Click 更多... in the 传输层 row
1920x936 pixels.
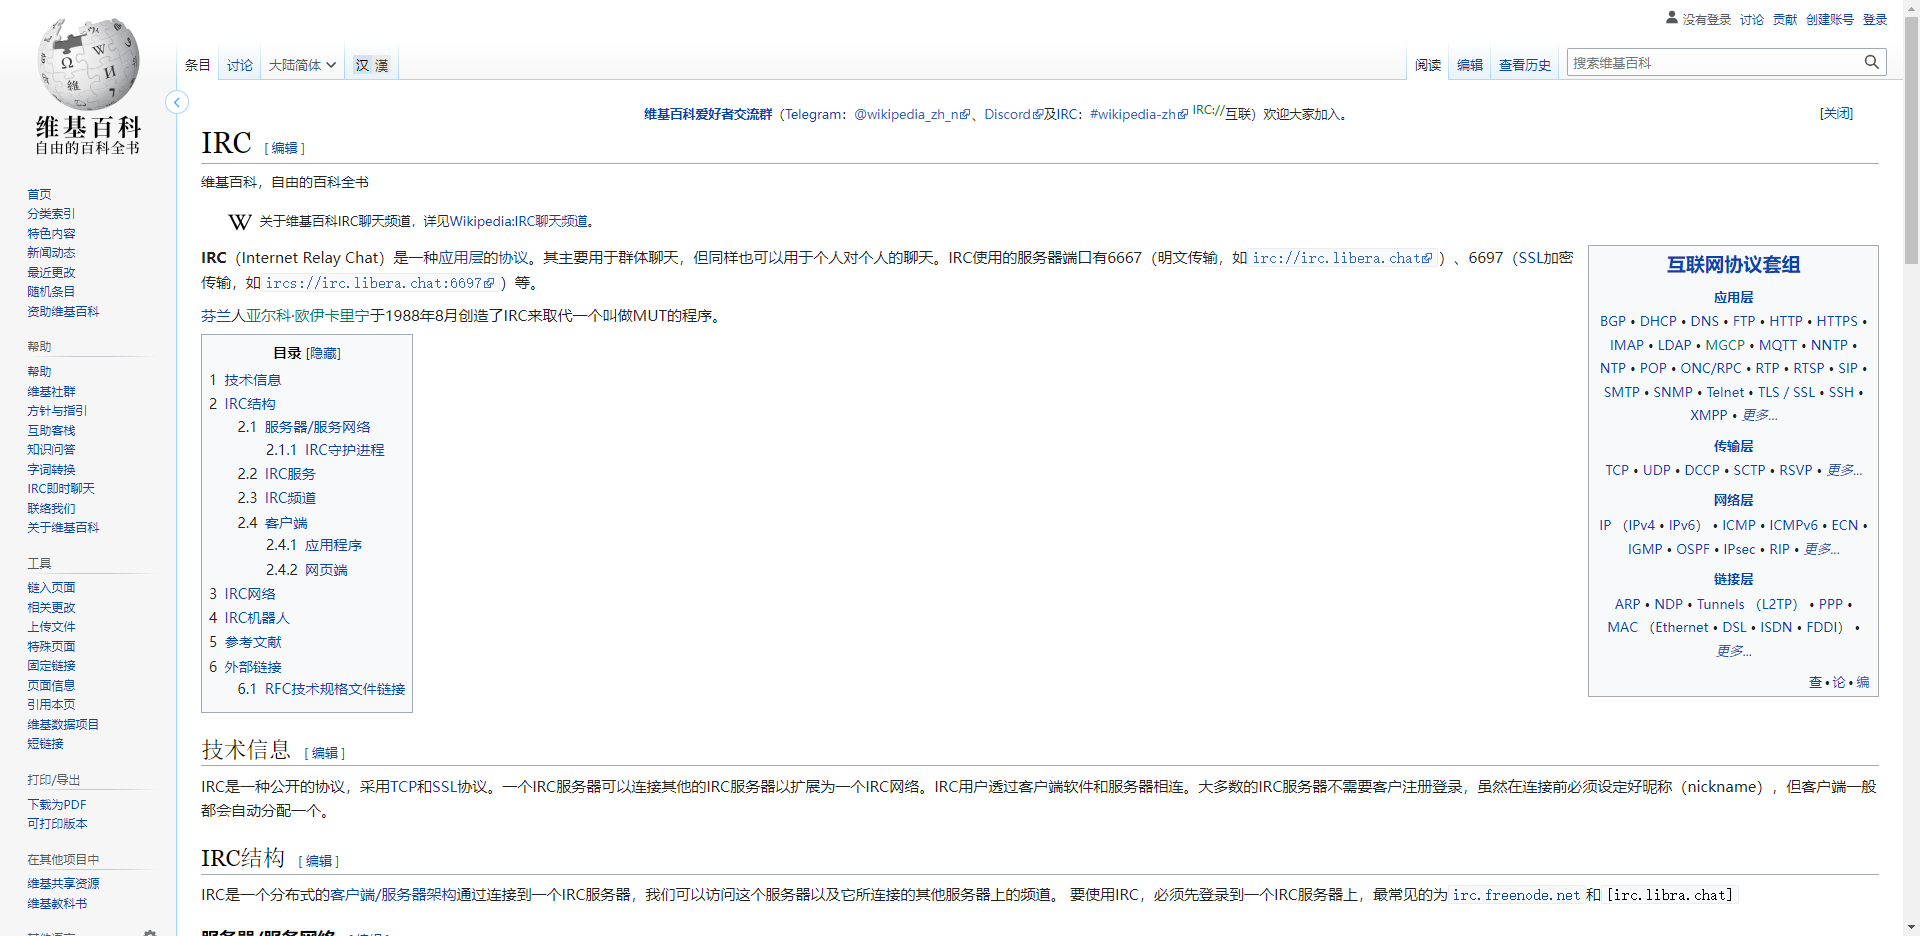1844,470
